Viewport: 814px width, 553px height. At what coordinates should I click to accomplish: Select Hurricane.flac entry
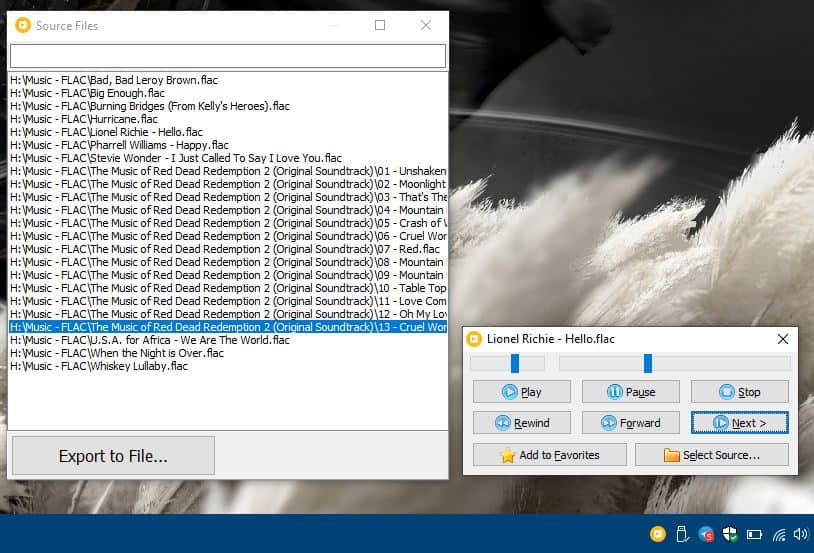click(228, 119)
